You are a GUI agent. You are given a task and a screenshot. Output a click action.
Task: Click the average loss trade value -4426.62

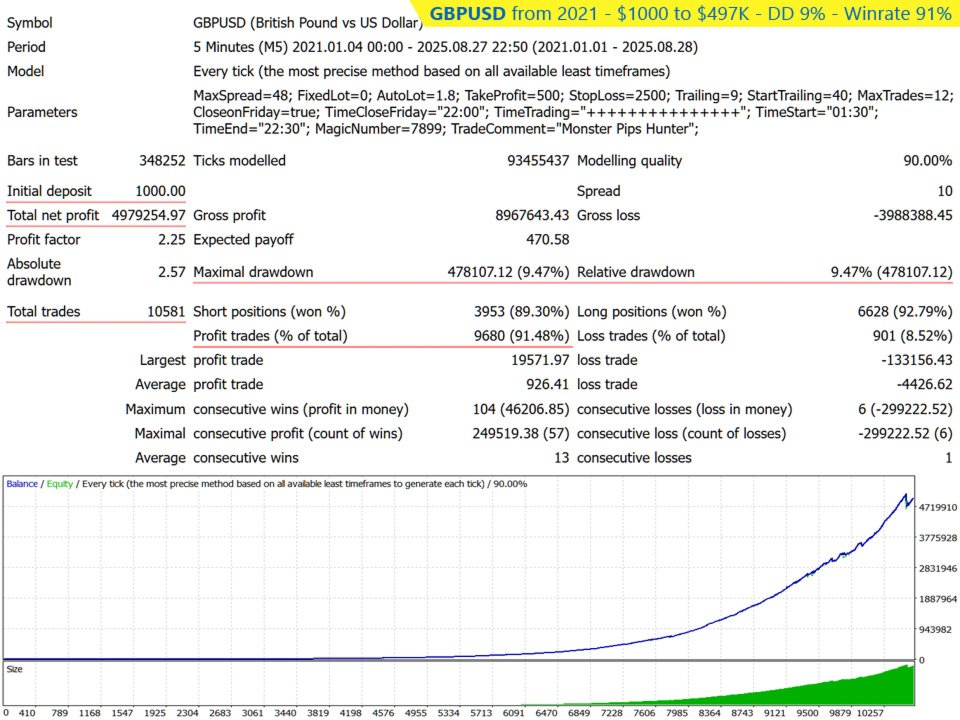(924, 384)
